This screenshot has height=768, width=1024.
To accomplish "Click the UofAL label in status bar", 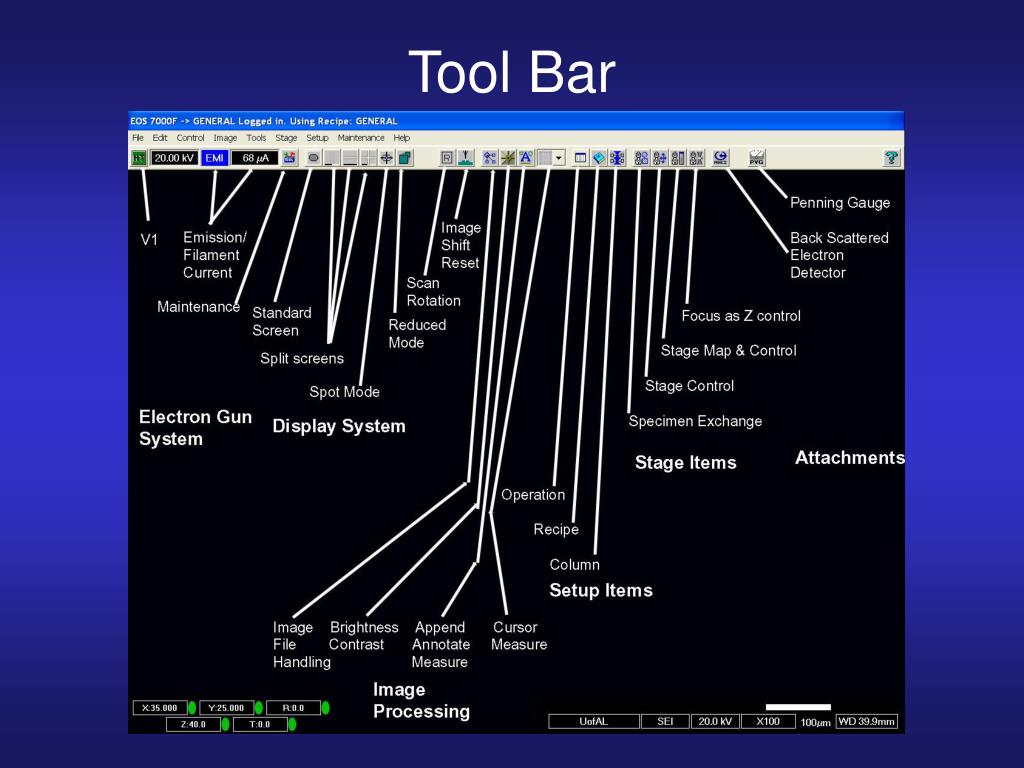I will click(594, 722).
